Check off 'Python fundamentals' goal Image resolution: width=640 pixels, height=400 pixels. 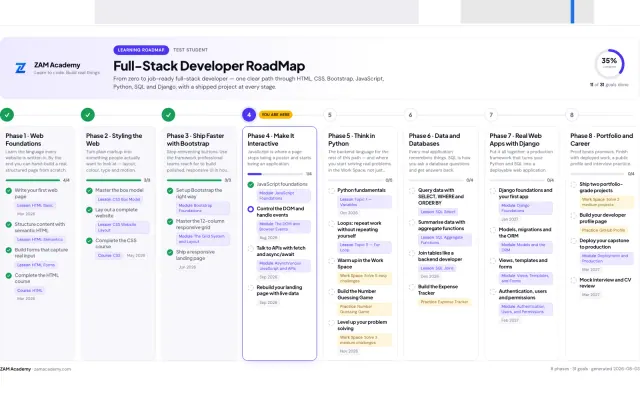pos(331,191)
